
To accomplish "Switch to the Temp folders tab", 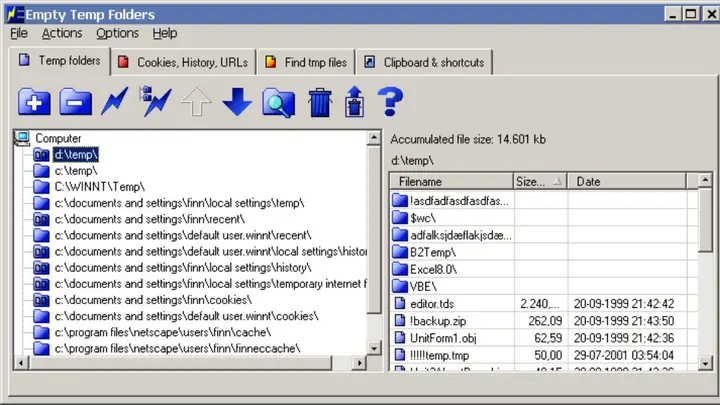I will pyautogui.click(x=60, y=61).
